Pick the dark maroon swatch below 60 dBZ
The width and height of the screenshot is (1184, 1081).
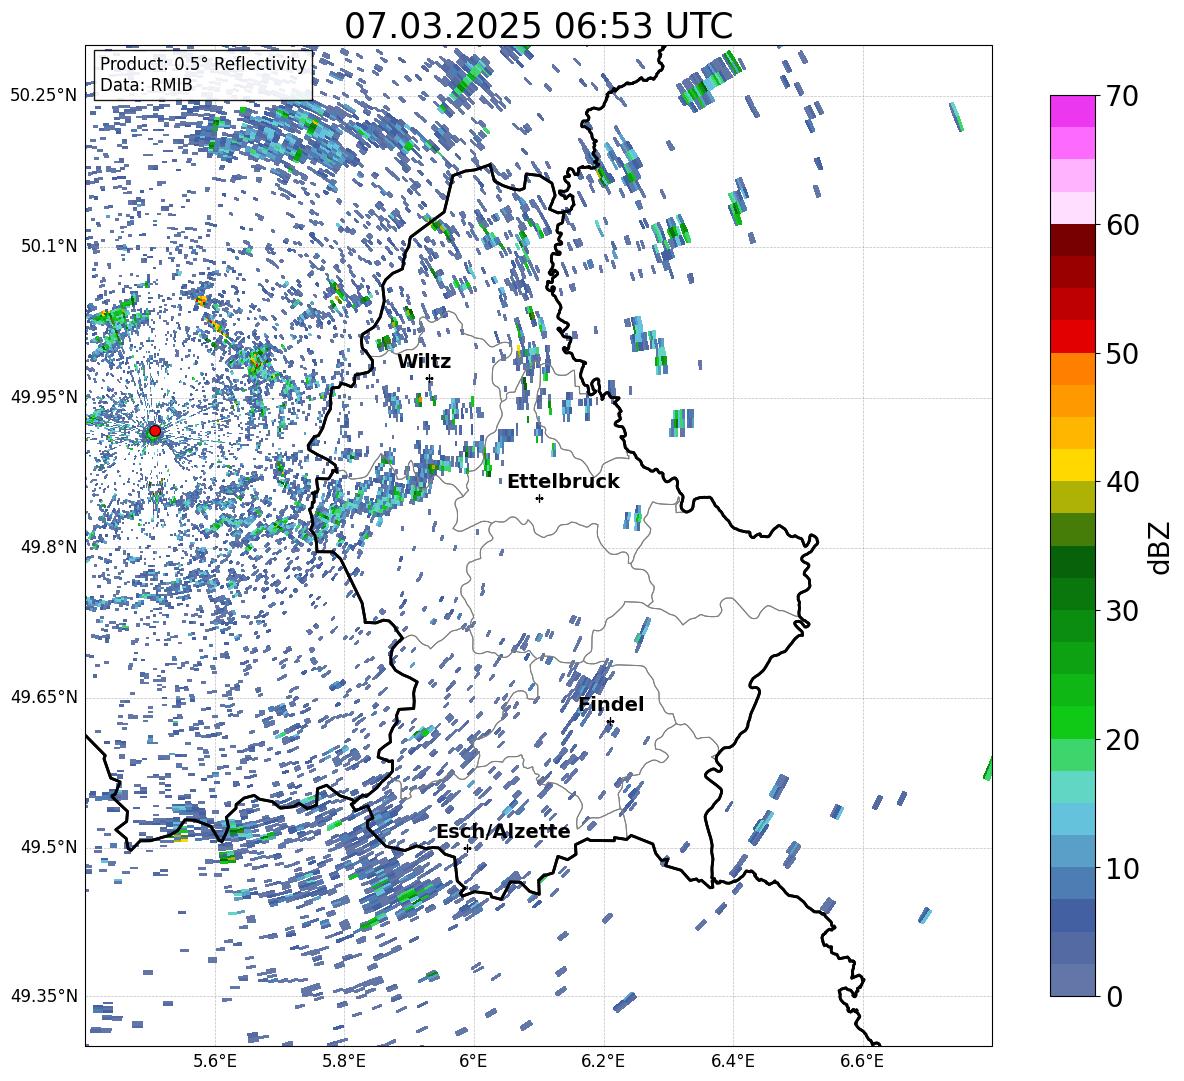(1072, 240)
